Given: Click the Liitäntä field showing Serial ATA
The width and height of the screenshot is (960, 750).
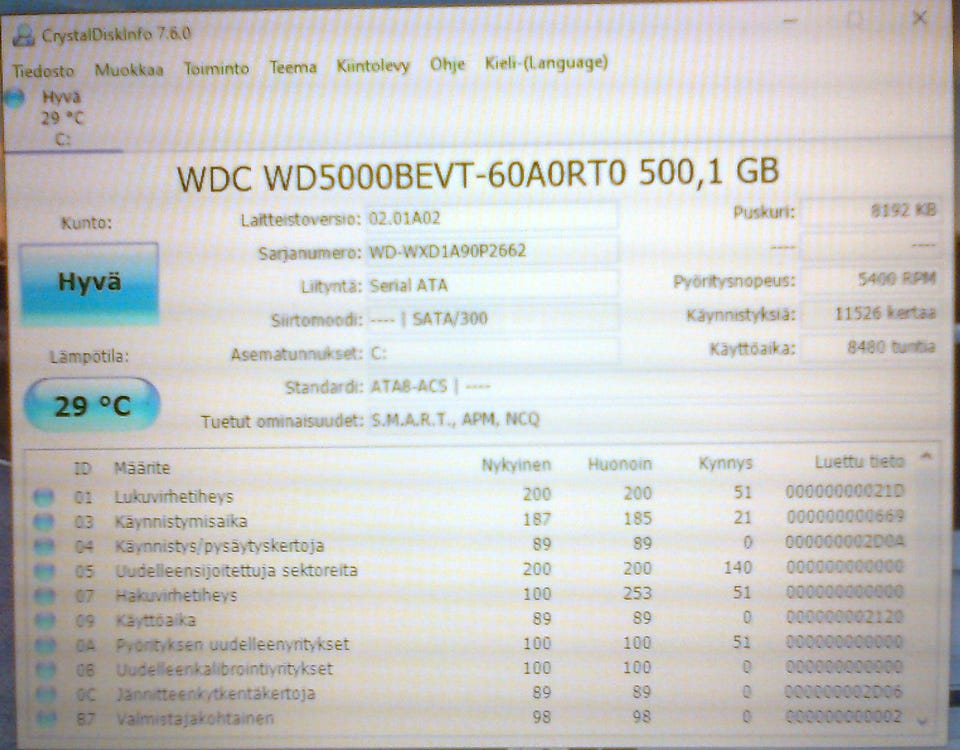Looking at the screenshot, I should [x=492, y=285].
